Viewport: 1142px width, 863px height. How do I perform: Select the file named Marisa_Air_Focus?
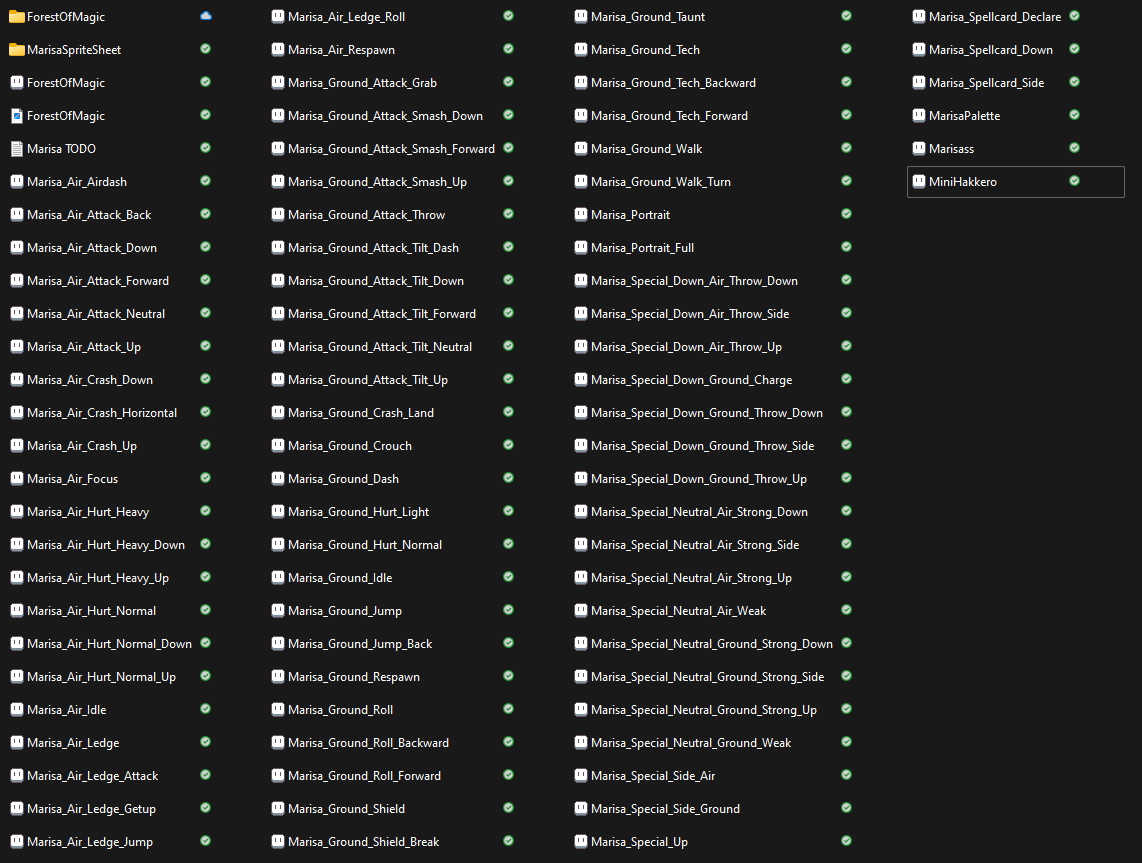[72, 479]
